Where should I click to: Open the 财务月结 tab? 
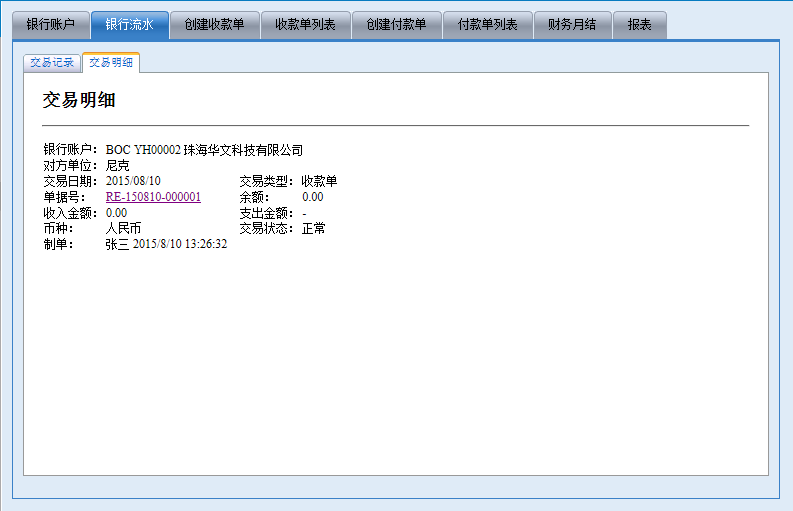click(x=572, y=25)
